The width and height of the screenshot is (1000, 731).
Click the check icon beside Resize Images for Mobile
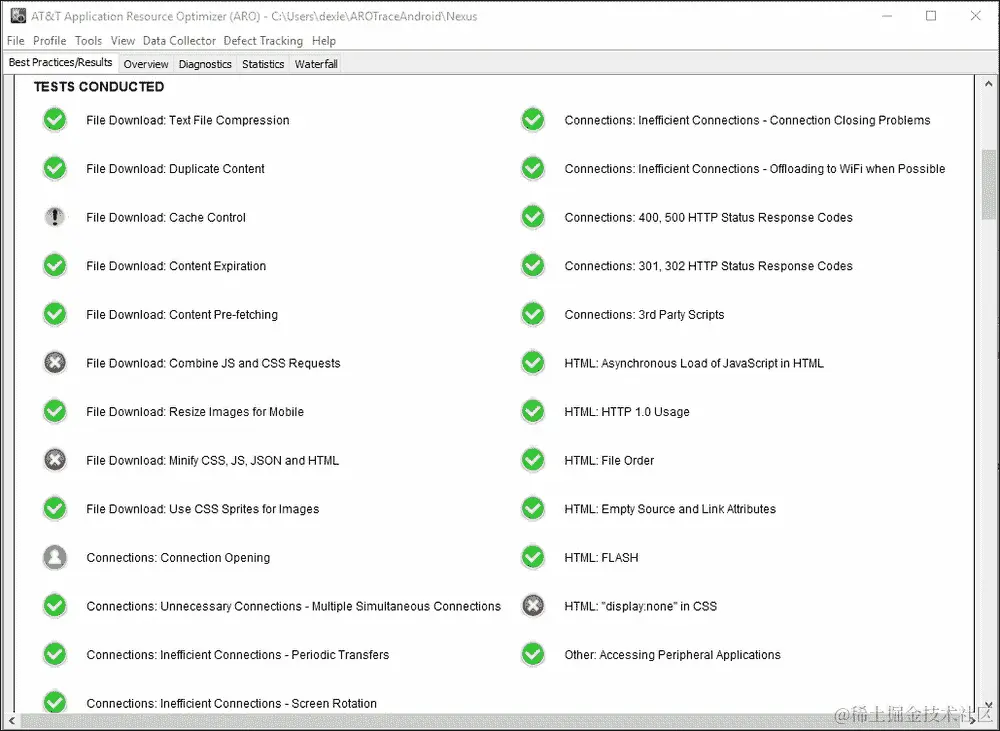coord(55,411)
